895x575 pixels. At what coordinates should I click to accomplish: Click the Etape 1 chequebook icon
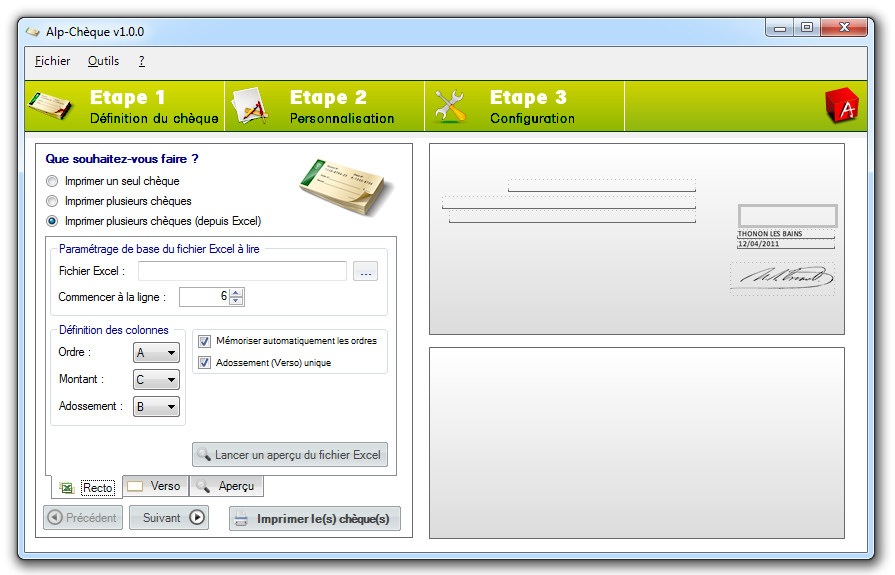(51, 106)
